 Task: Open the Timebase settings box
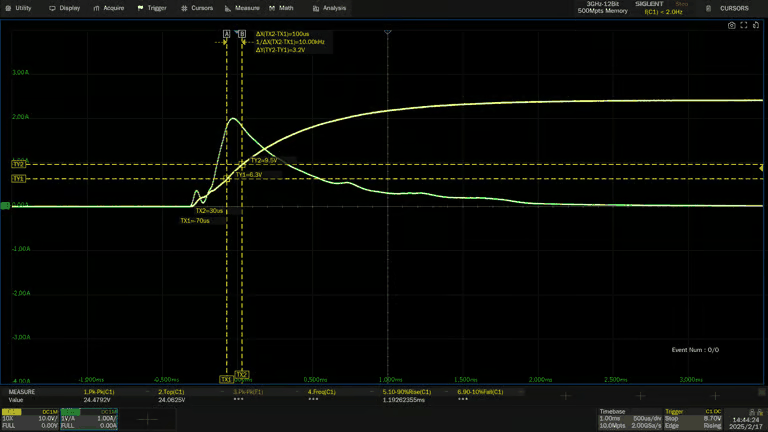pos(630,419)
